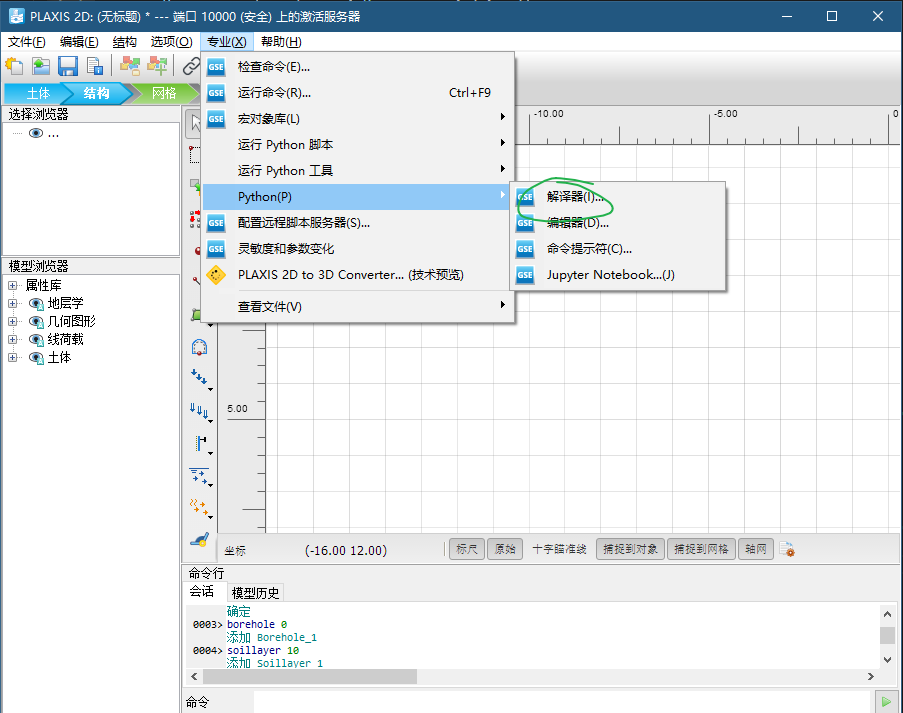Expand the 线荷载 tree node
903x713 pixels.
click(12, 340)
